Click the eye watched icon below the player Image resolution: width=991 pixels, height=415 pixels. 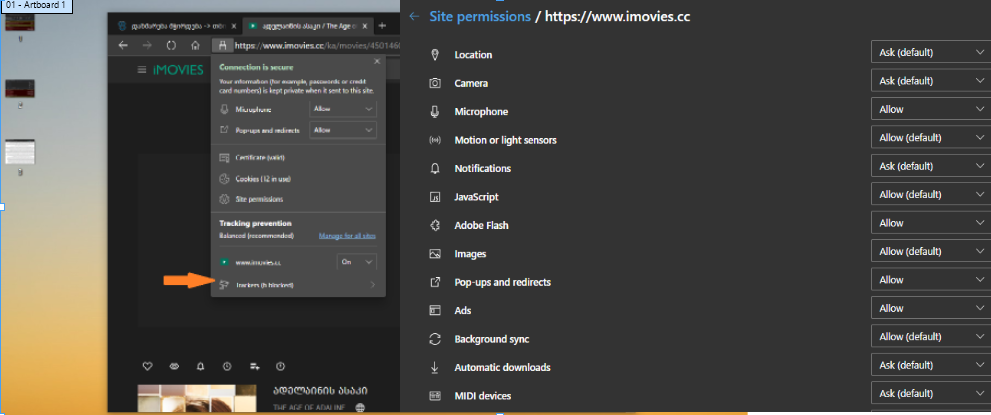pyautogui.click(x=174, y=365)
